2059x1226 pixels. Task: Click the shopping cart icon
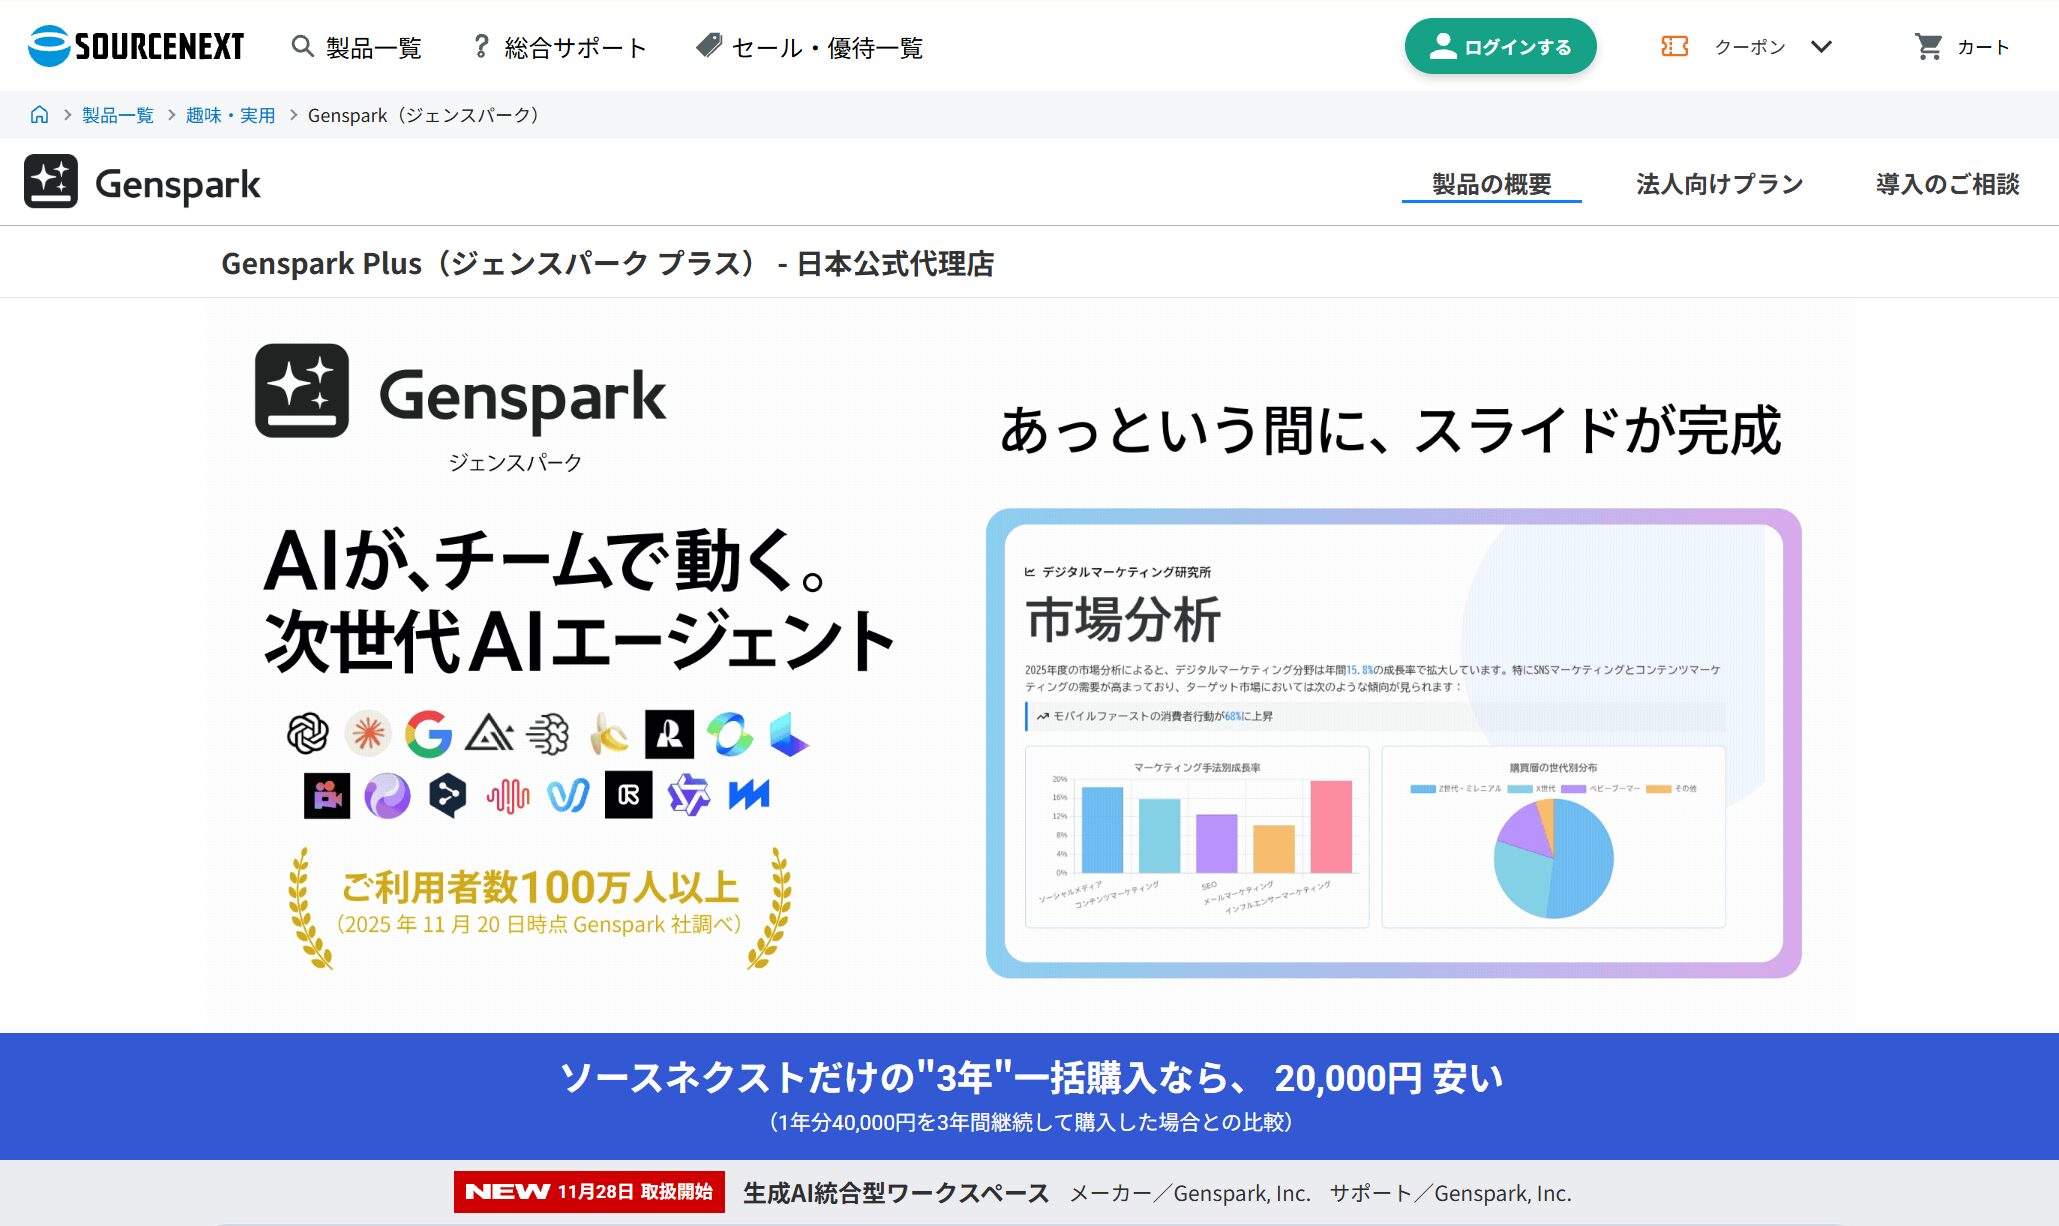[x=1928, y=46]
